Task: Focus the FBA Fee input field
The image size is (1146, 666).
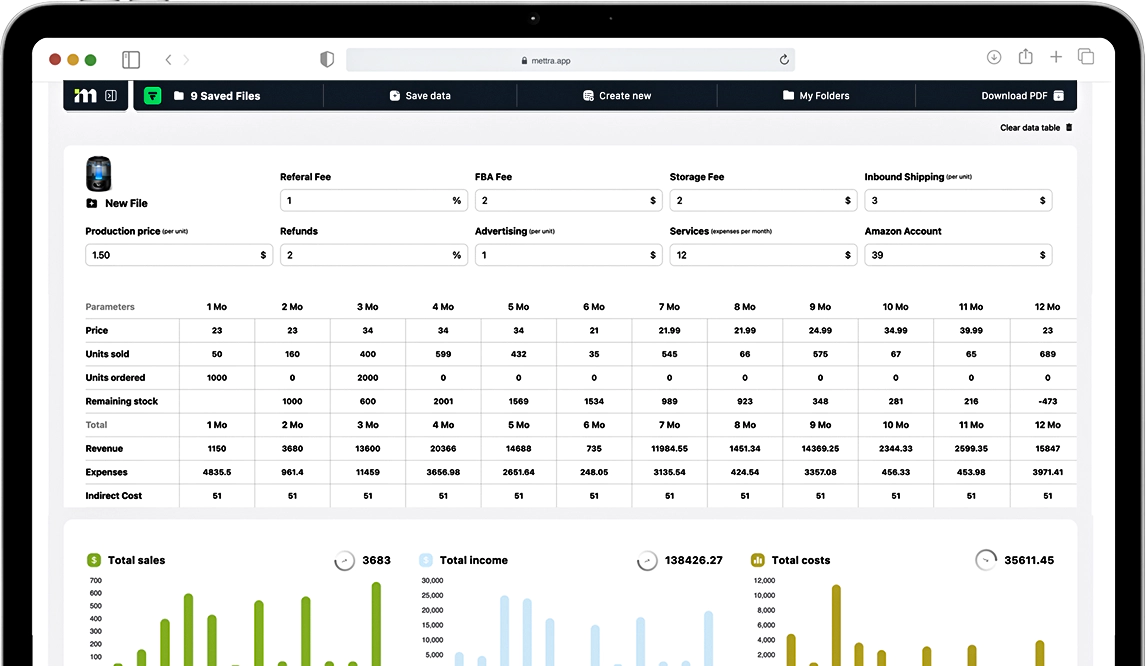Action: 569,200
